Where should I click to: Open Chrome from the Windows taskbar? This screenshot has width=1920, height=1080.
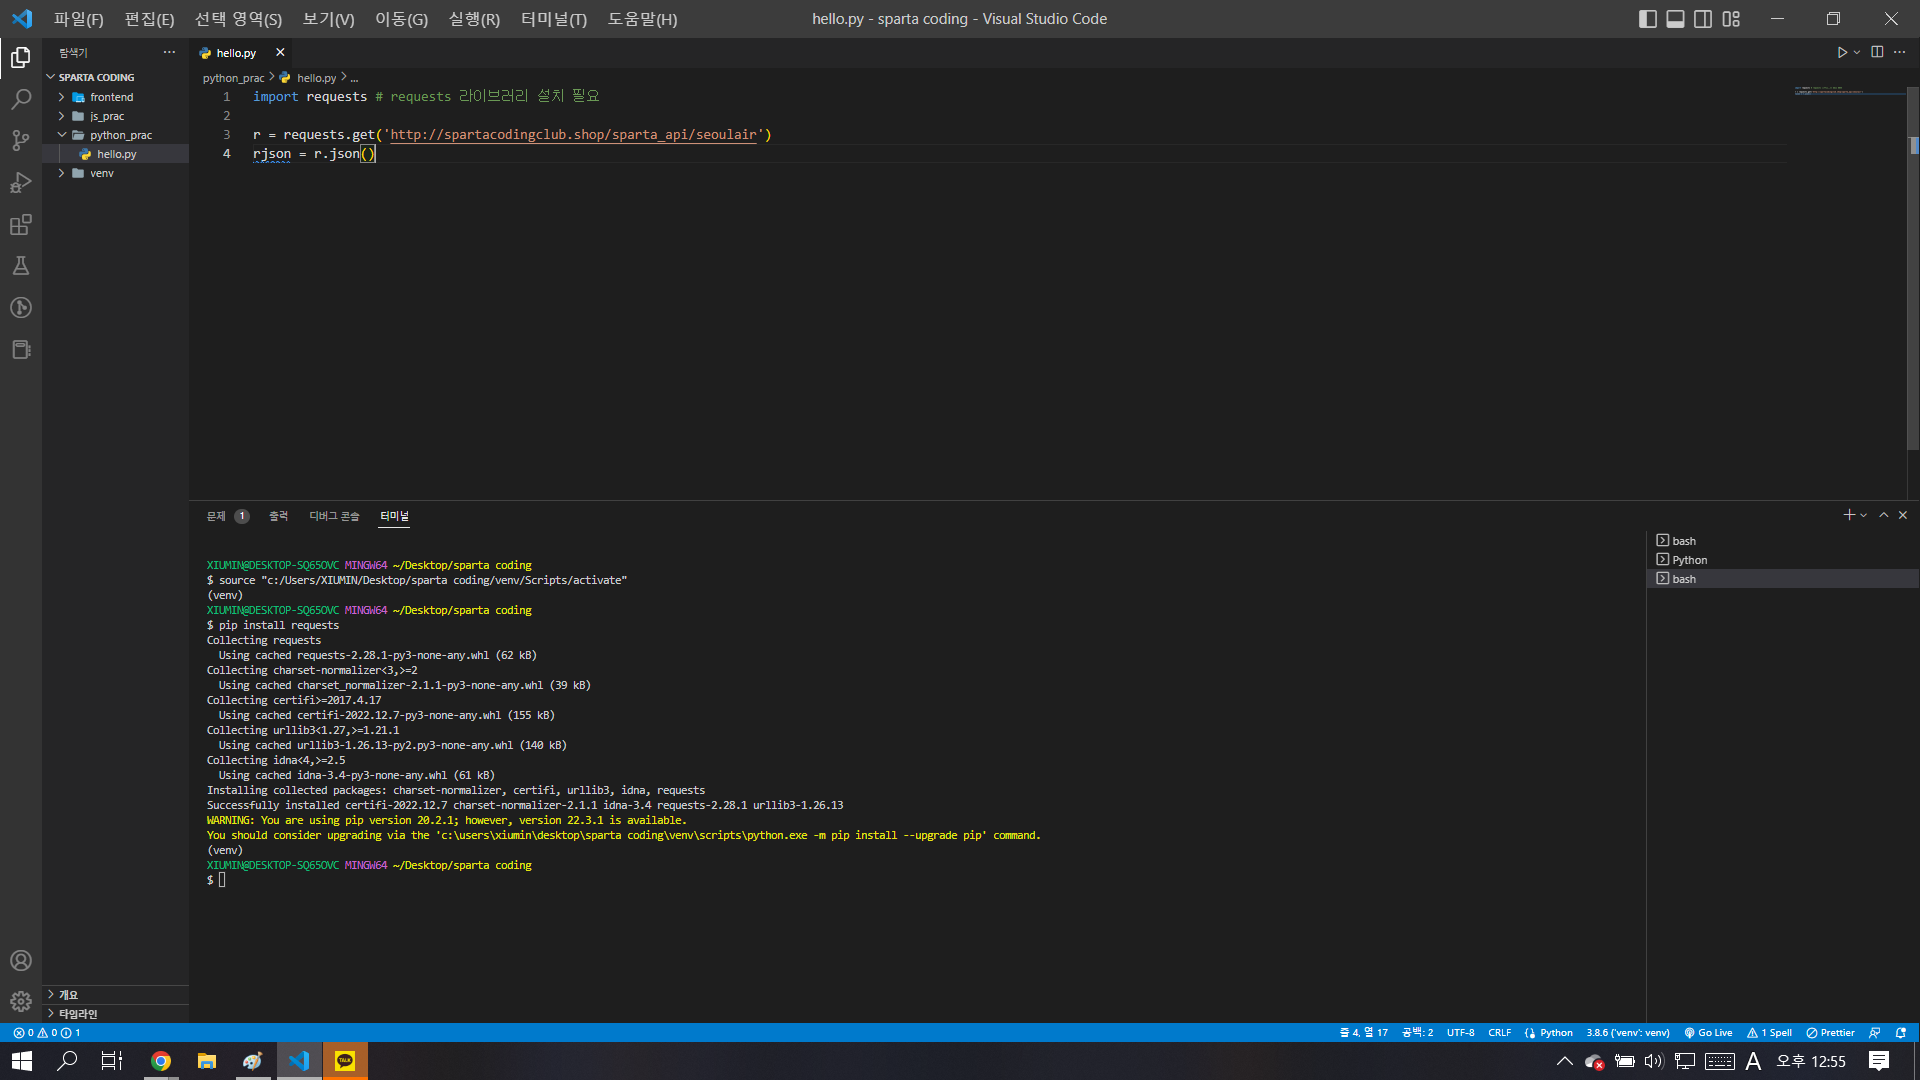point(160,1061)
